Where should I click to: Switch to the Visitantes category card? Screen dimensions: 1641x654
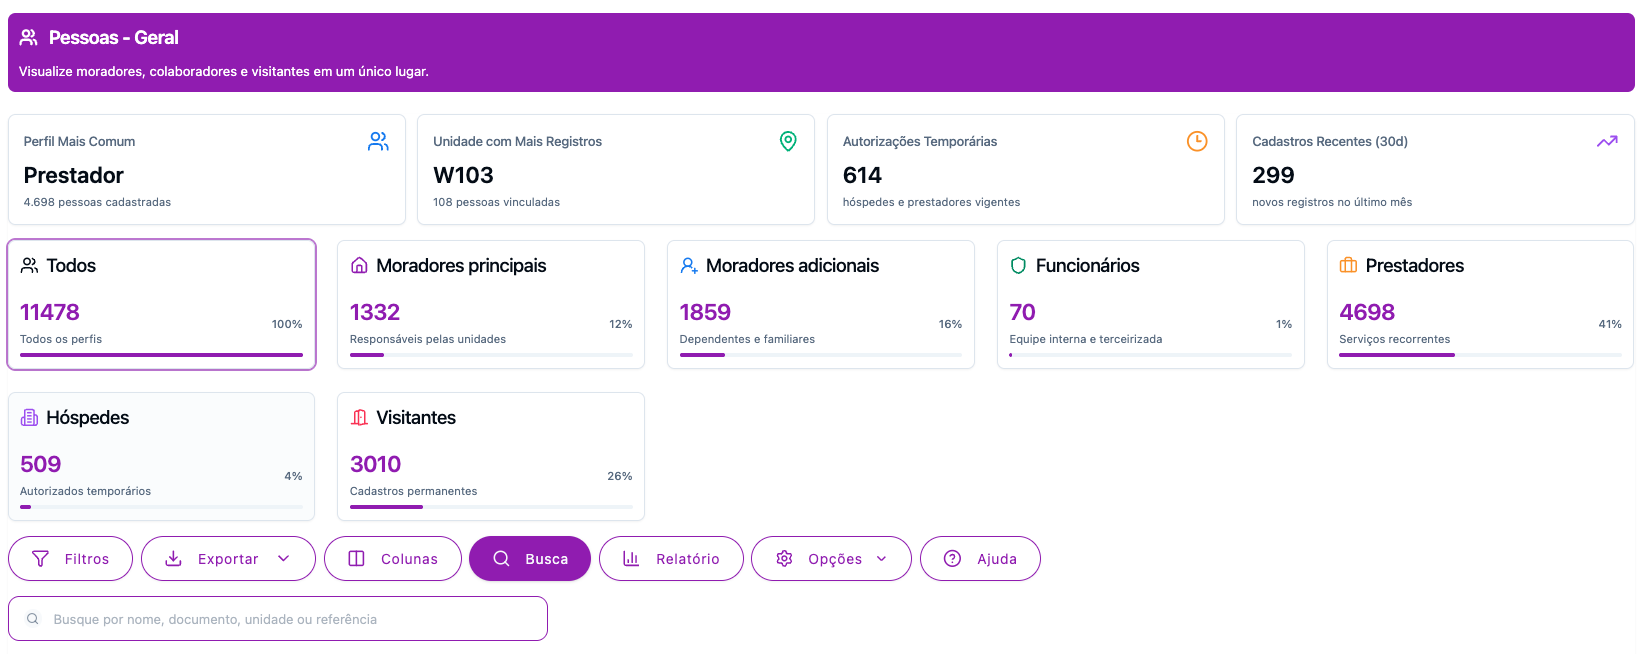[x=490, y=456]
